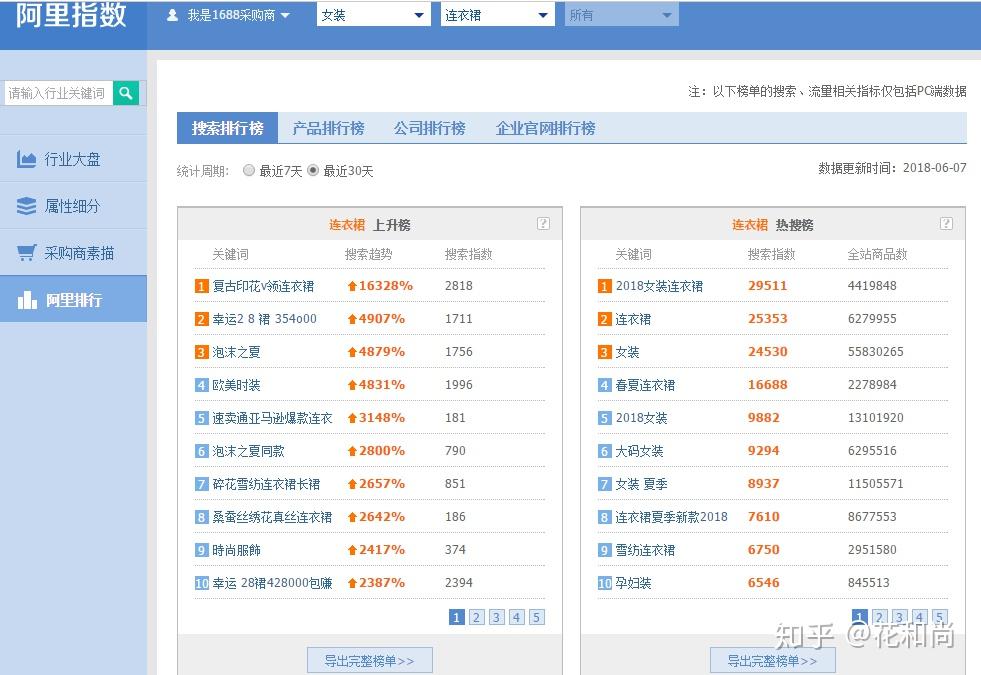
Task: Click the 采购商素描 cart icon
Action: [26, 253]
